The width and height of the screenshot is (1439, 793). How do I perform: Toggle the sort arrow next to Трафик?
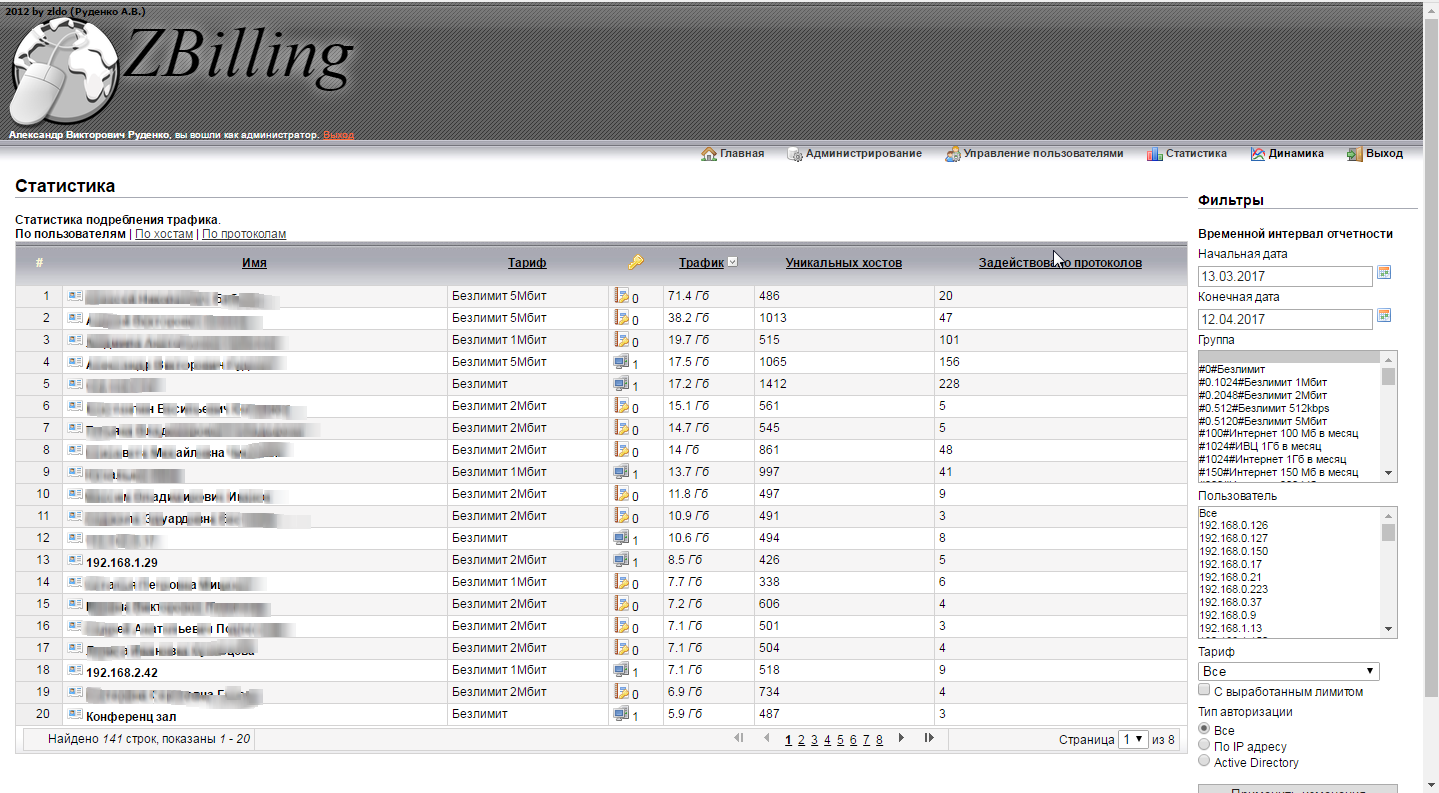pos(733,263)
